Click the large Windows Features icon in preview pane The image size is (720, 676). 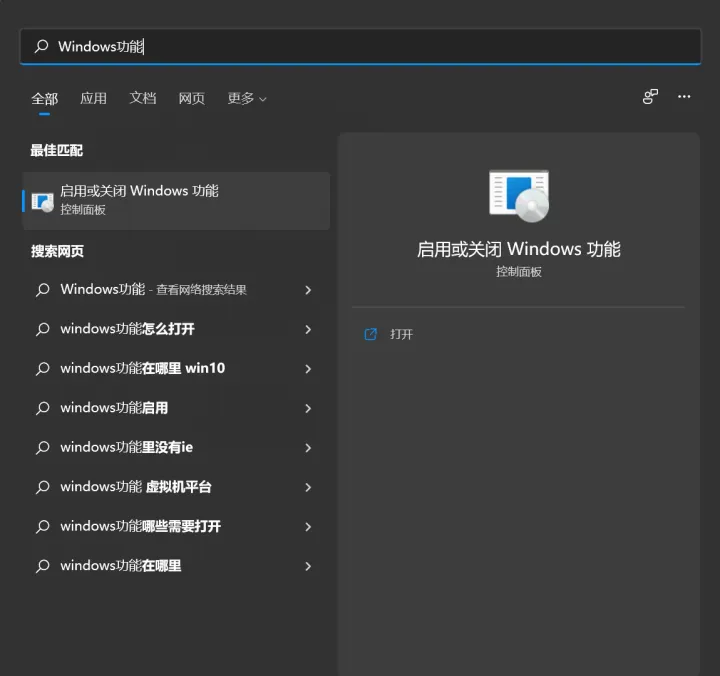click(519, 196)
